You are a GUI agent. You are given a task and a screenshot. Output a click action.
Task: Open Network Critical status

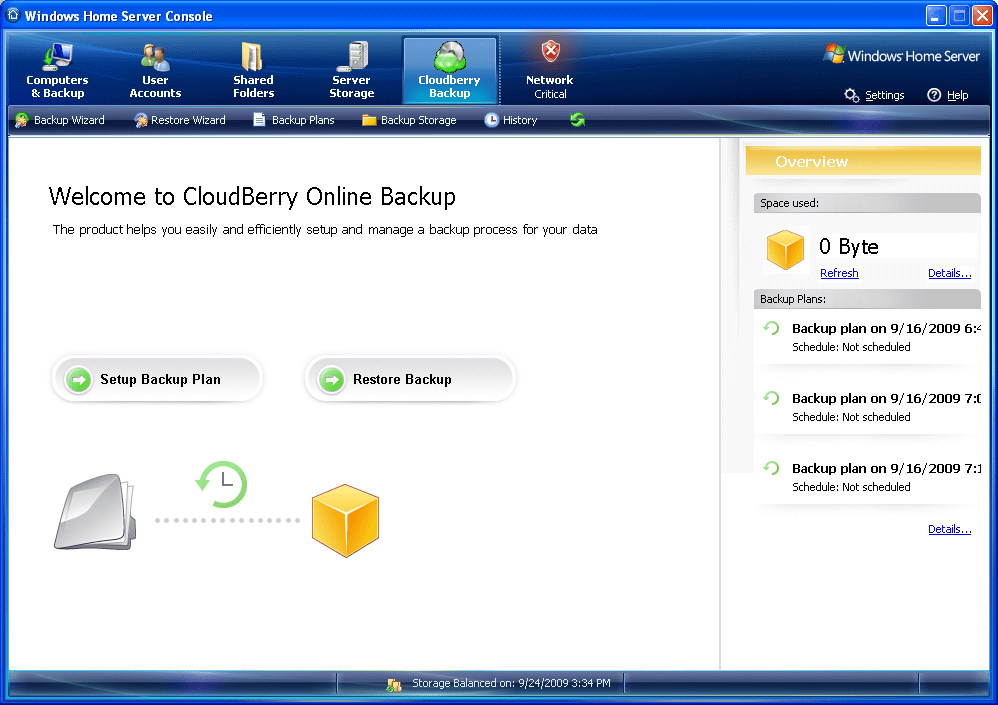(x=550, y=70)
